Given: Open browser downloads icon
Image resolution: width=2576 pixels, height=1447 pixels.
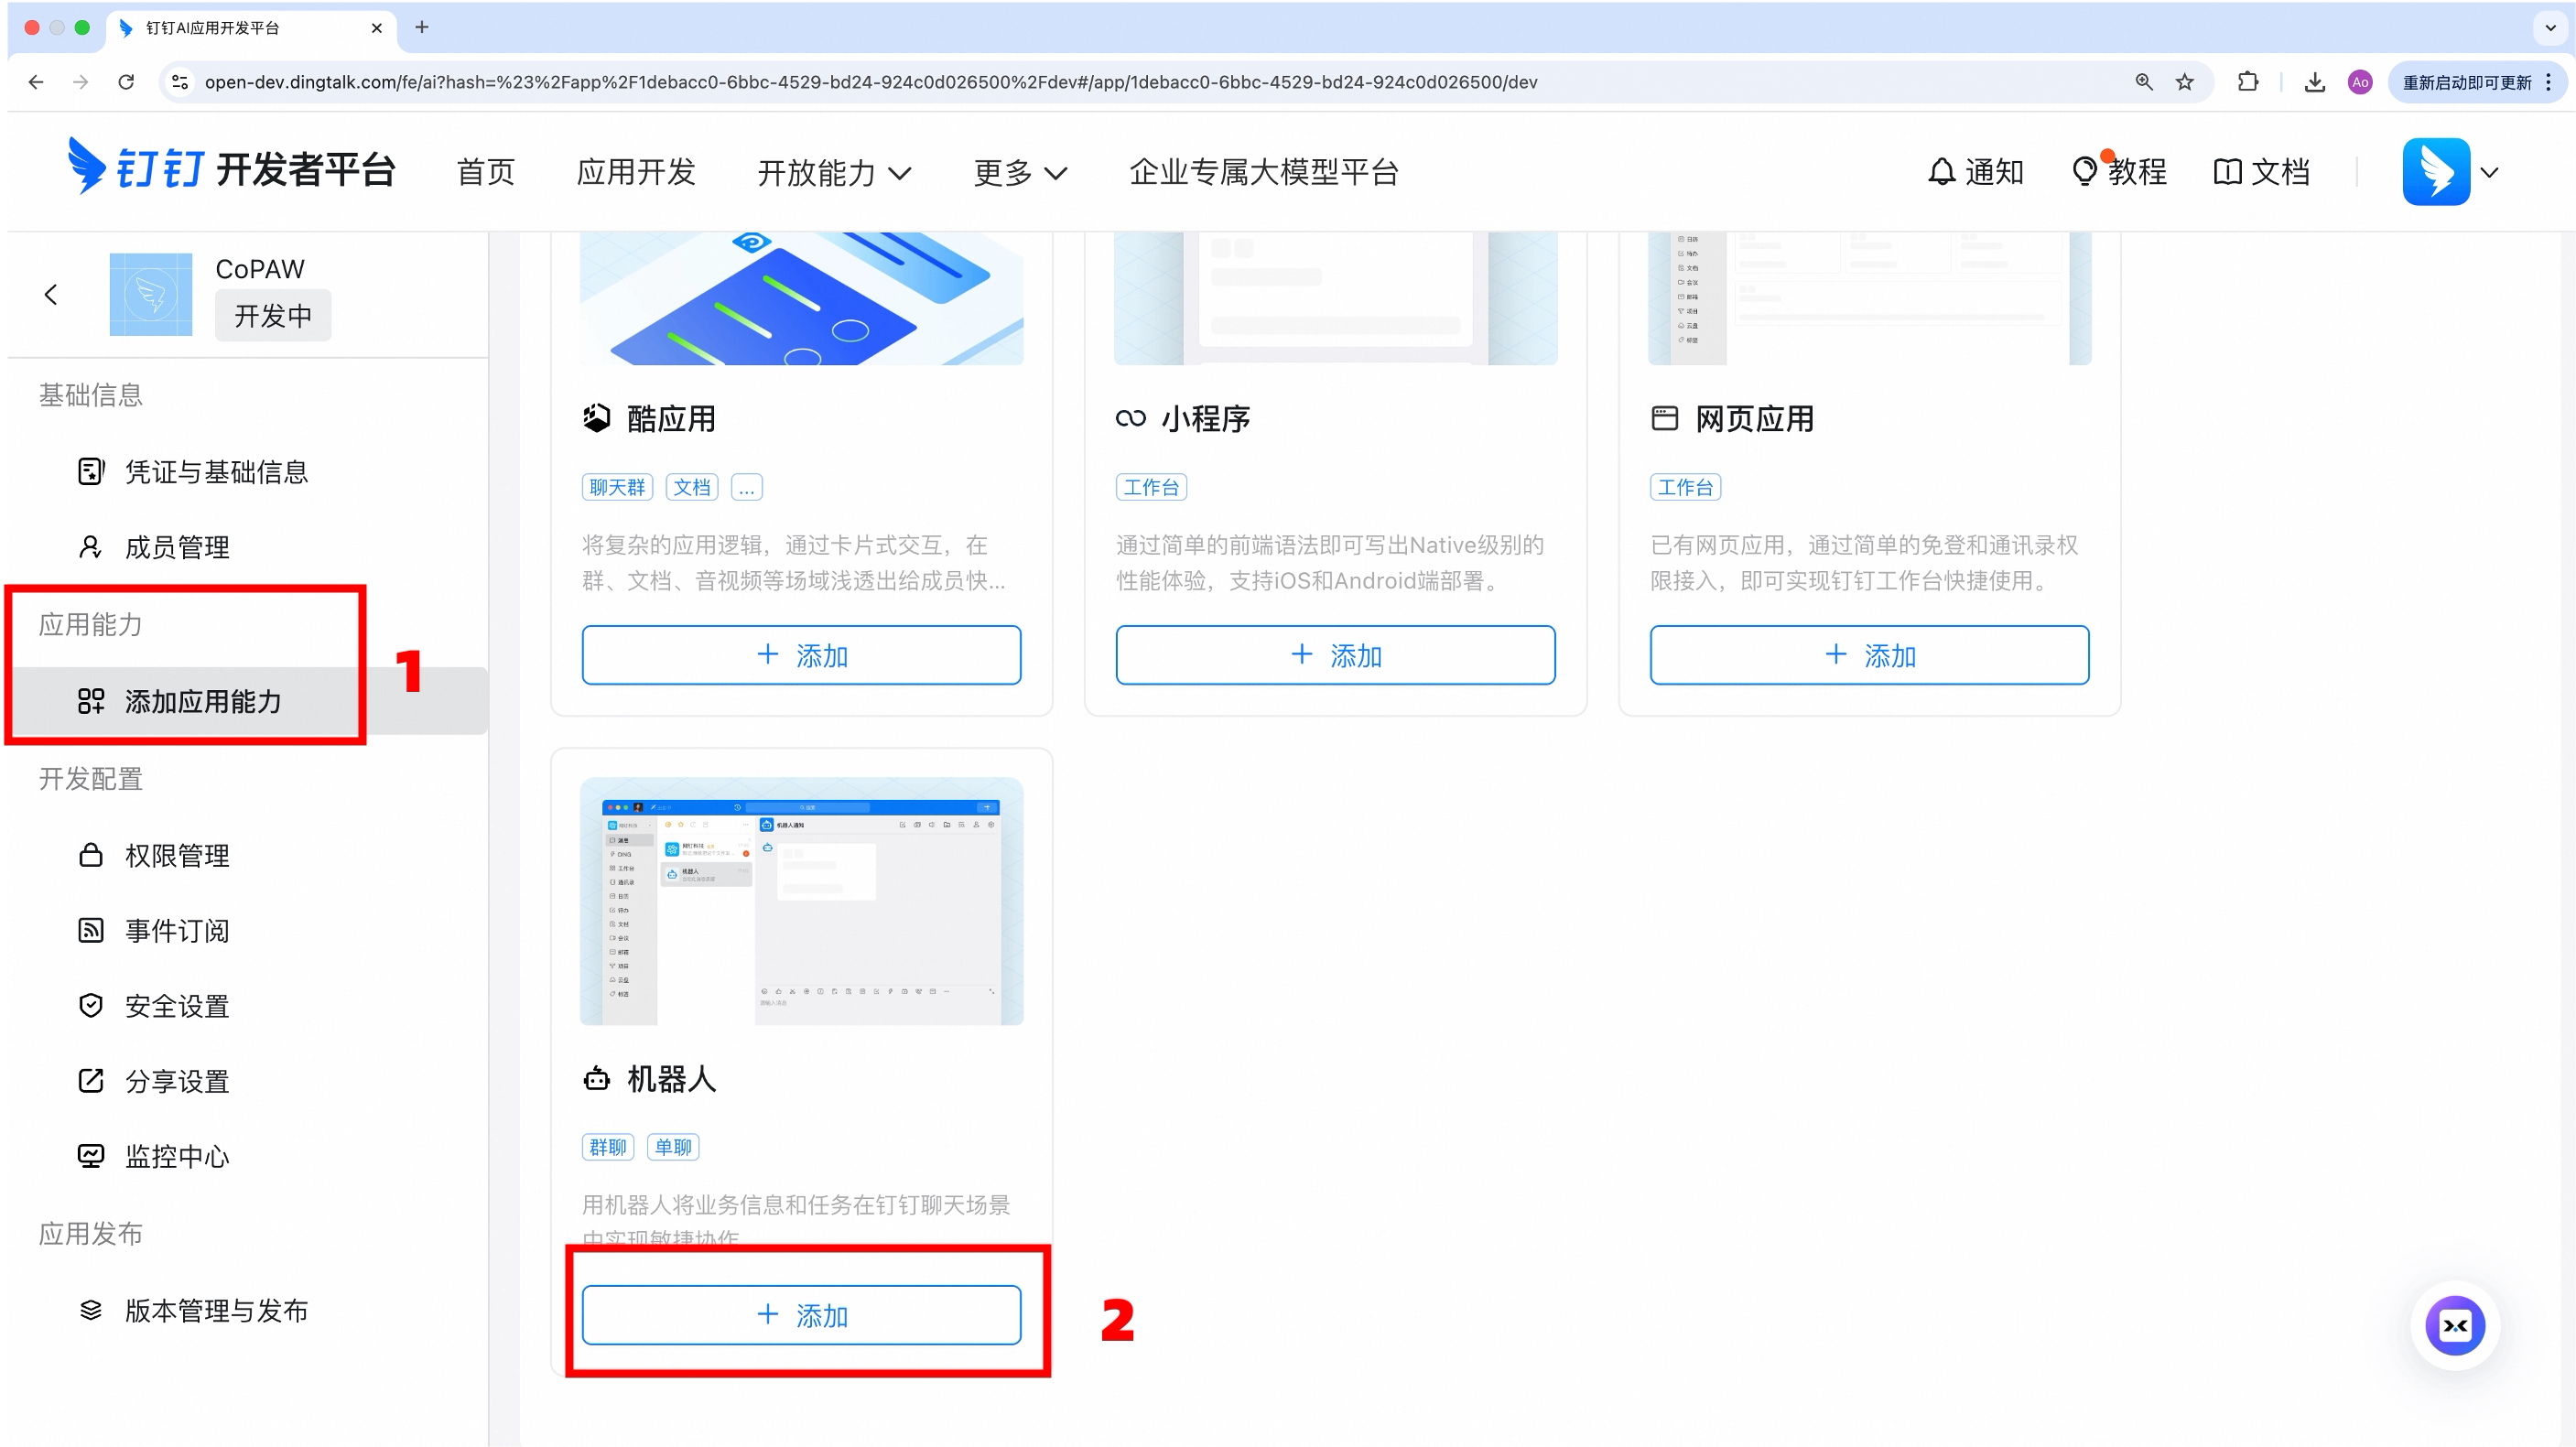Looking at the screenshot, I should [x=2314, y=82].
